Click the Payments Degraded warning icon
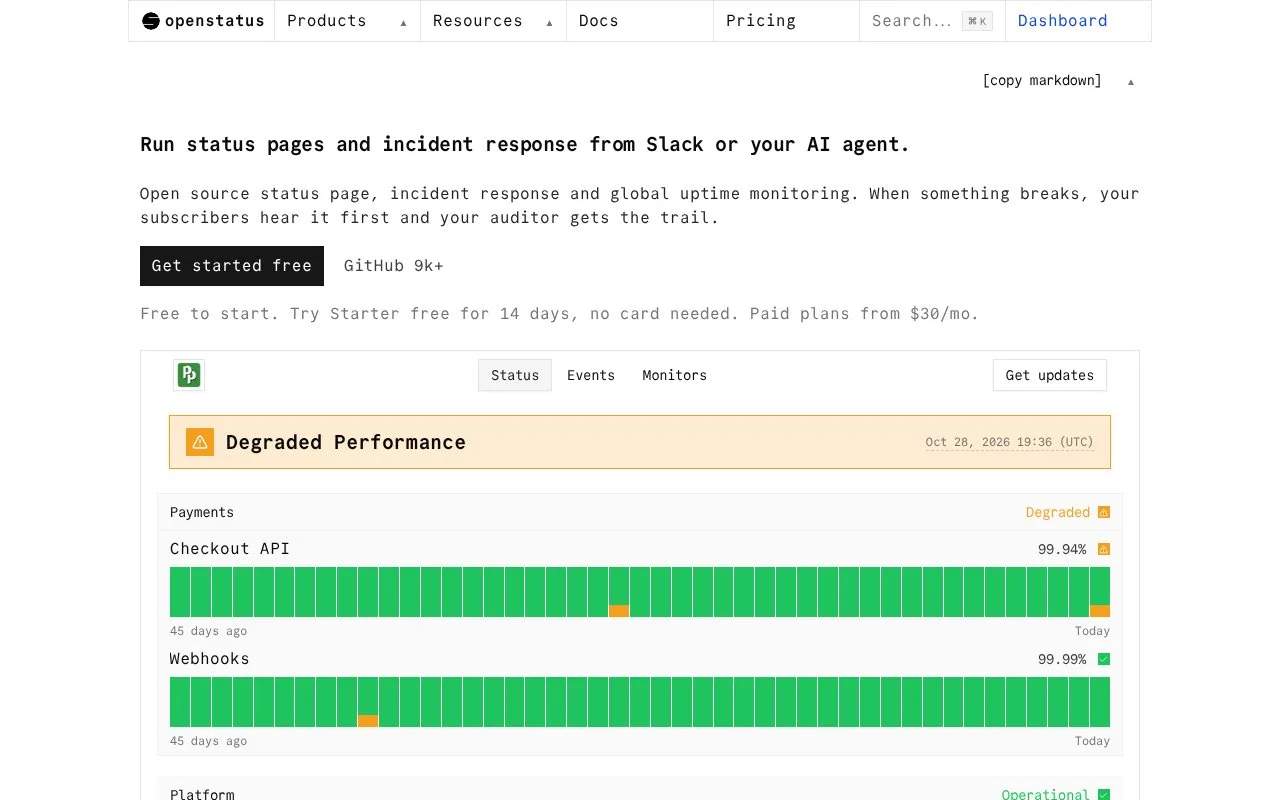The width and height of the screenshot is (1280, 800). [x=1104, y=512]
